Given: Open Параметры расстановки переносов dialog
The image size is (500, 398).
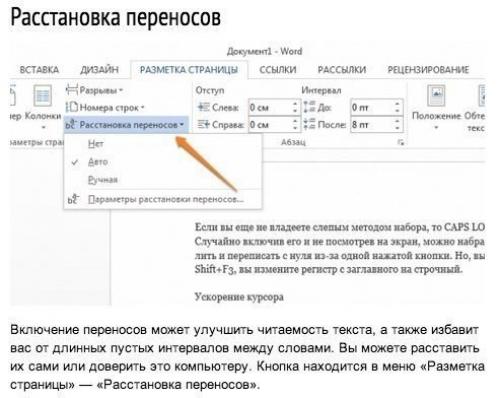Looking at the screenshot, I should coord(166,199).
